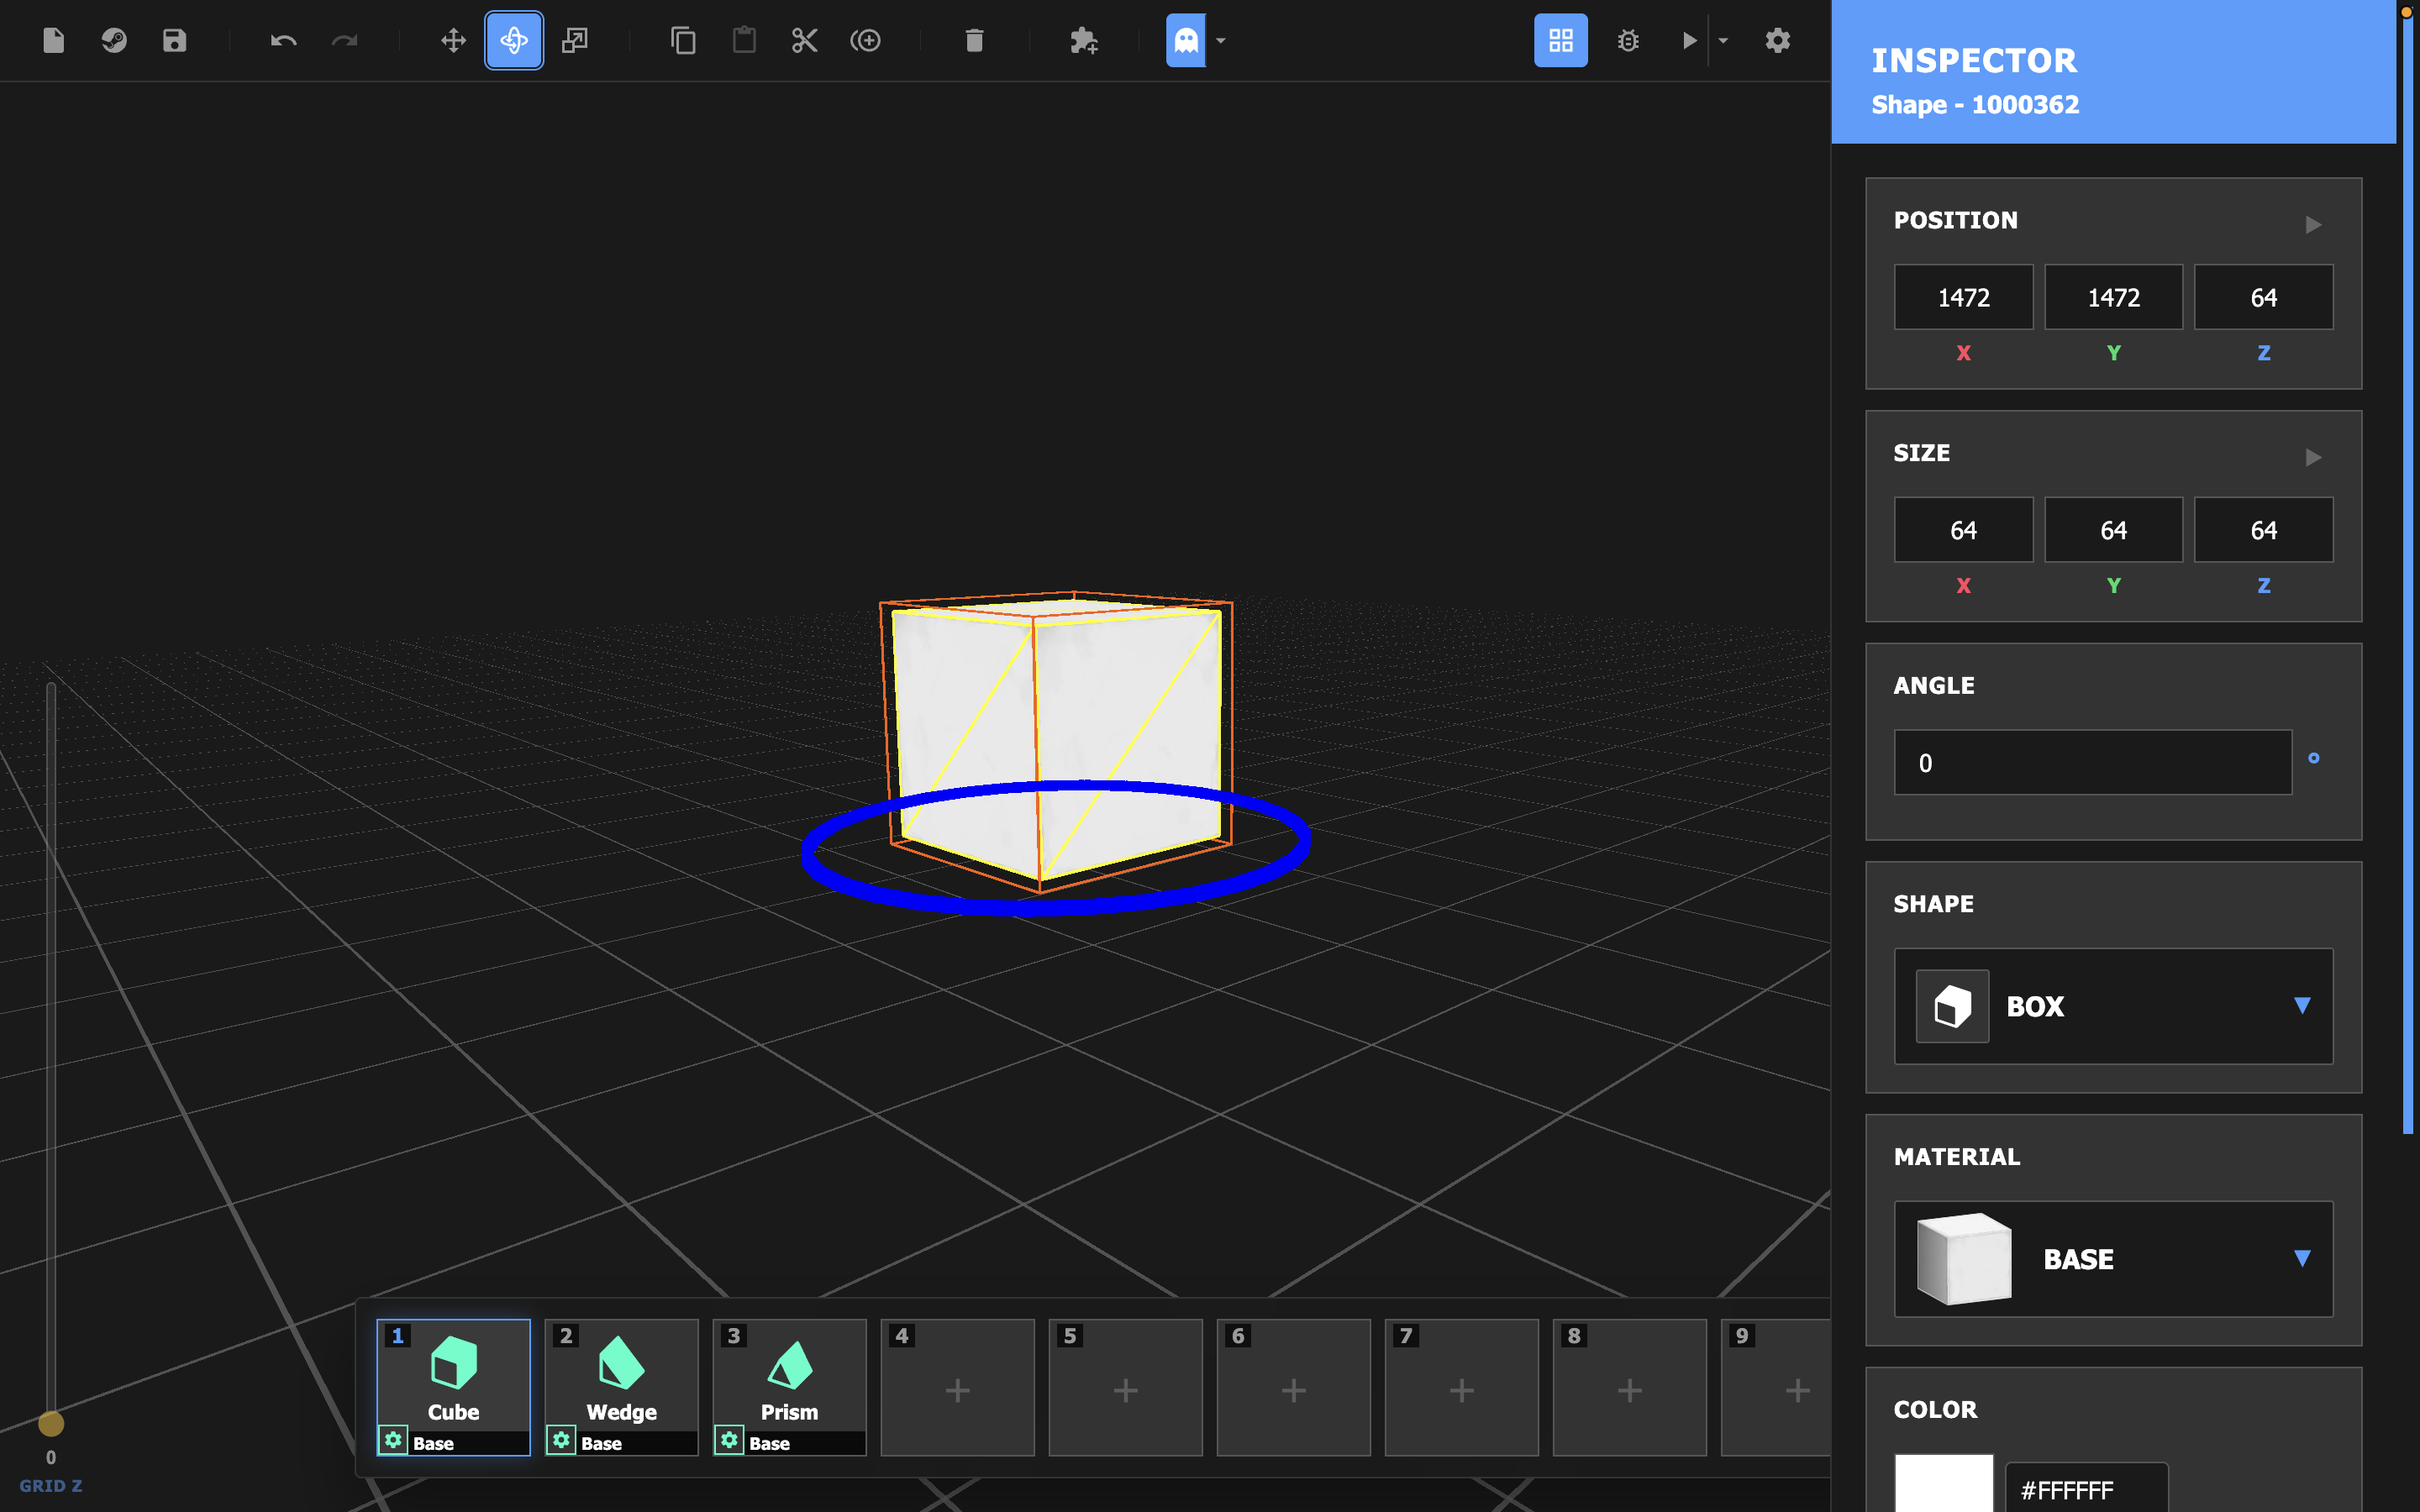Edit Position Z value field
This screenshot has height=1512, width=2420.
tap(2263, 297)
